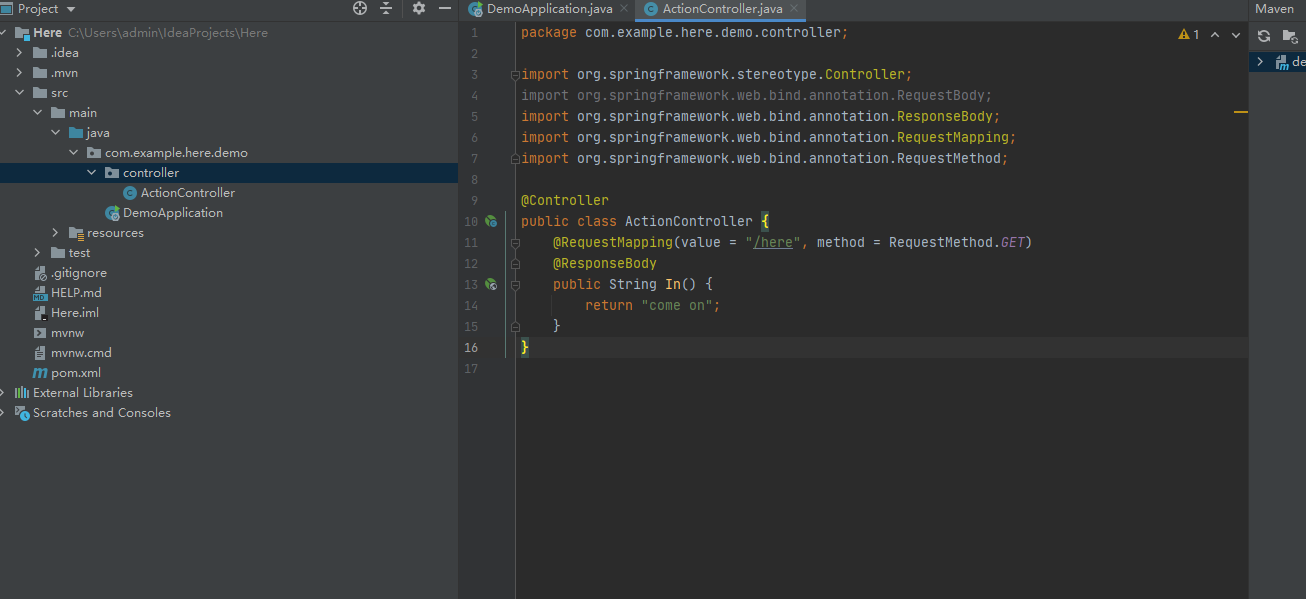Toggle the import block fold marker
Viewport: 1306px width, 599px height.
pyautogui.click(x=514, y=75)
